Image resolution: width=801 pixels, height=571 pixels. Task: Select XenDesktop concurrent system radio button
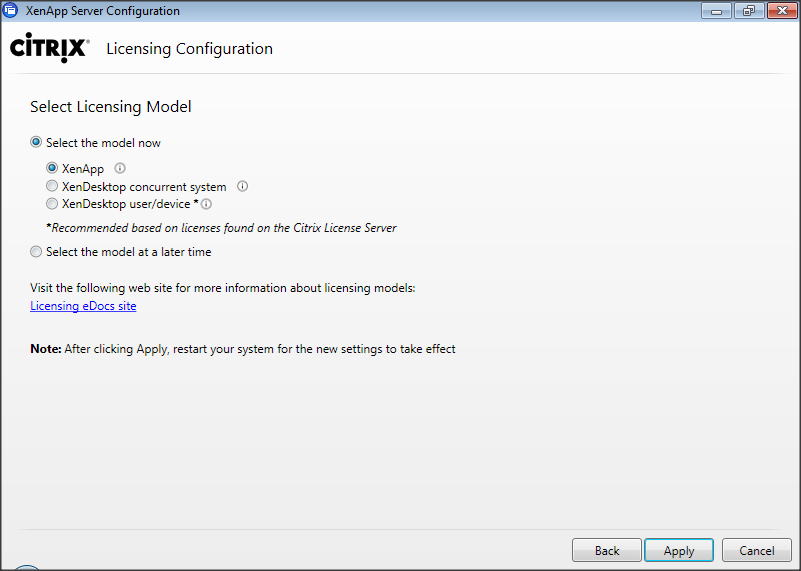click(x=53, y=186)
